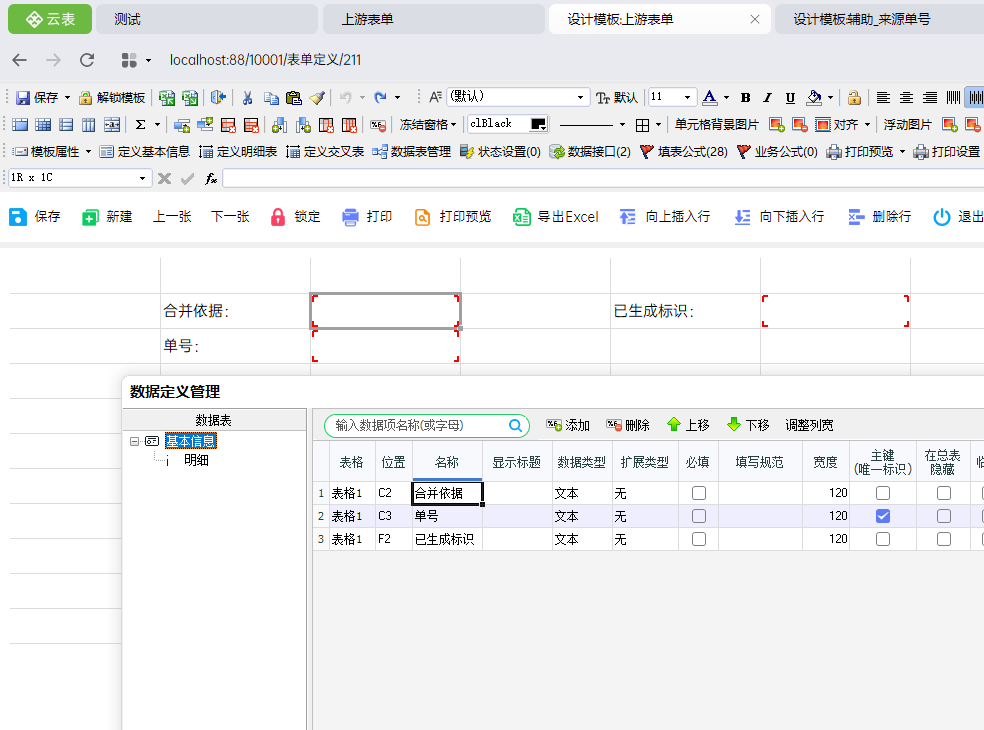Open the 填表公式(28) menu item
Image resolution: width=984 pixels, height=730 pixels.
tap(683, 152)
